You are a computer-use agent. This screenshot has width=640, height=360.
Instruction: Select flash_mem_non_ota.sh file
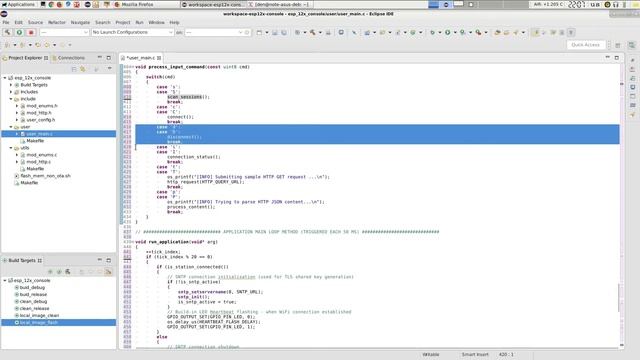pos(45,176)
